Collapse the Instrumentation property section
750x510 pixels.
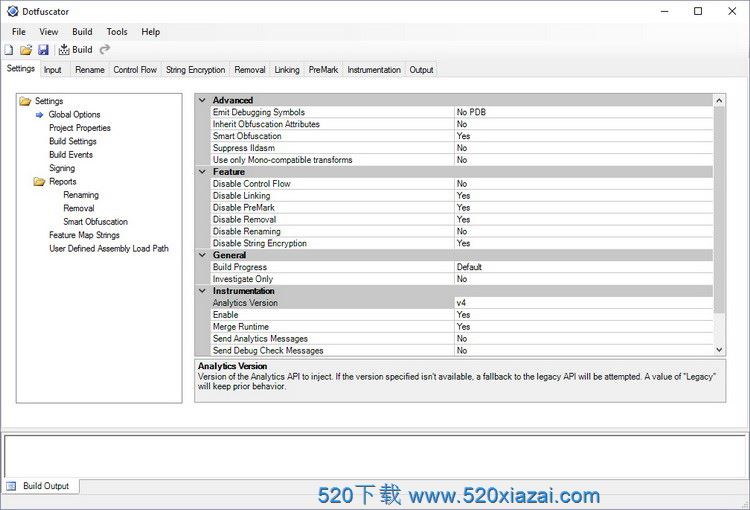click(x=202, y=291)
